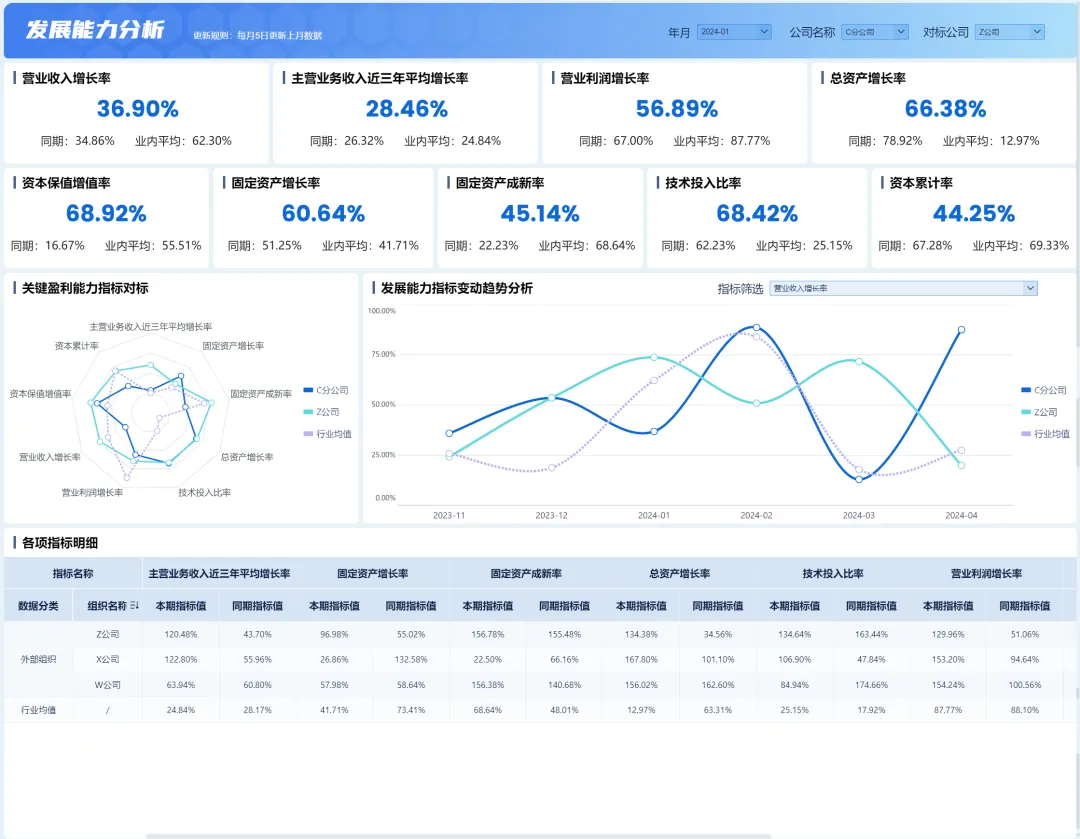Click 业内平均：62.30% text
This screenshot has width=1080, height=839.
pos(183,141)
